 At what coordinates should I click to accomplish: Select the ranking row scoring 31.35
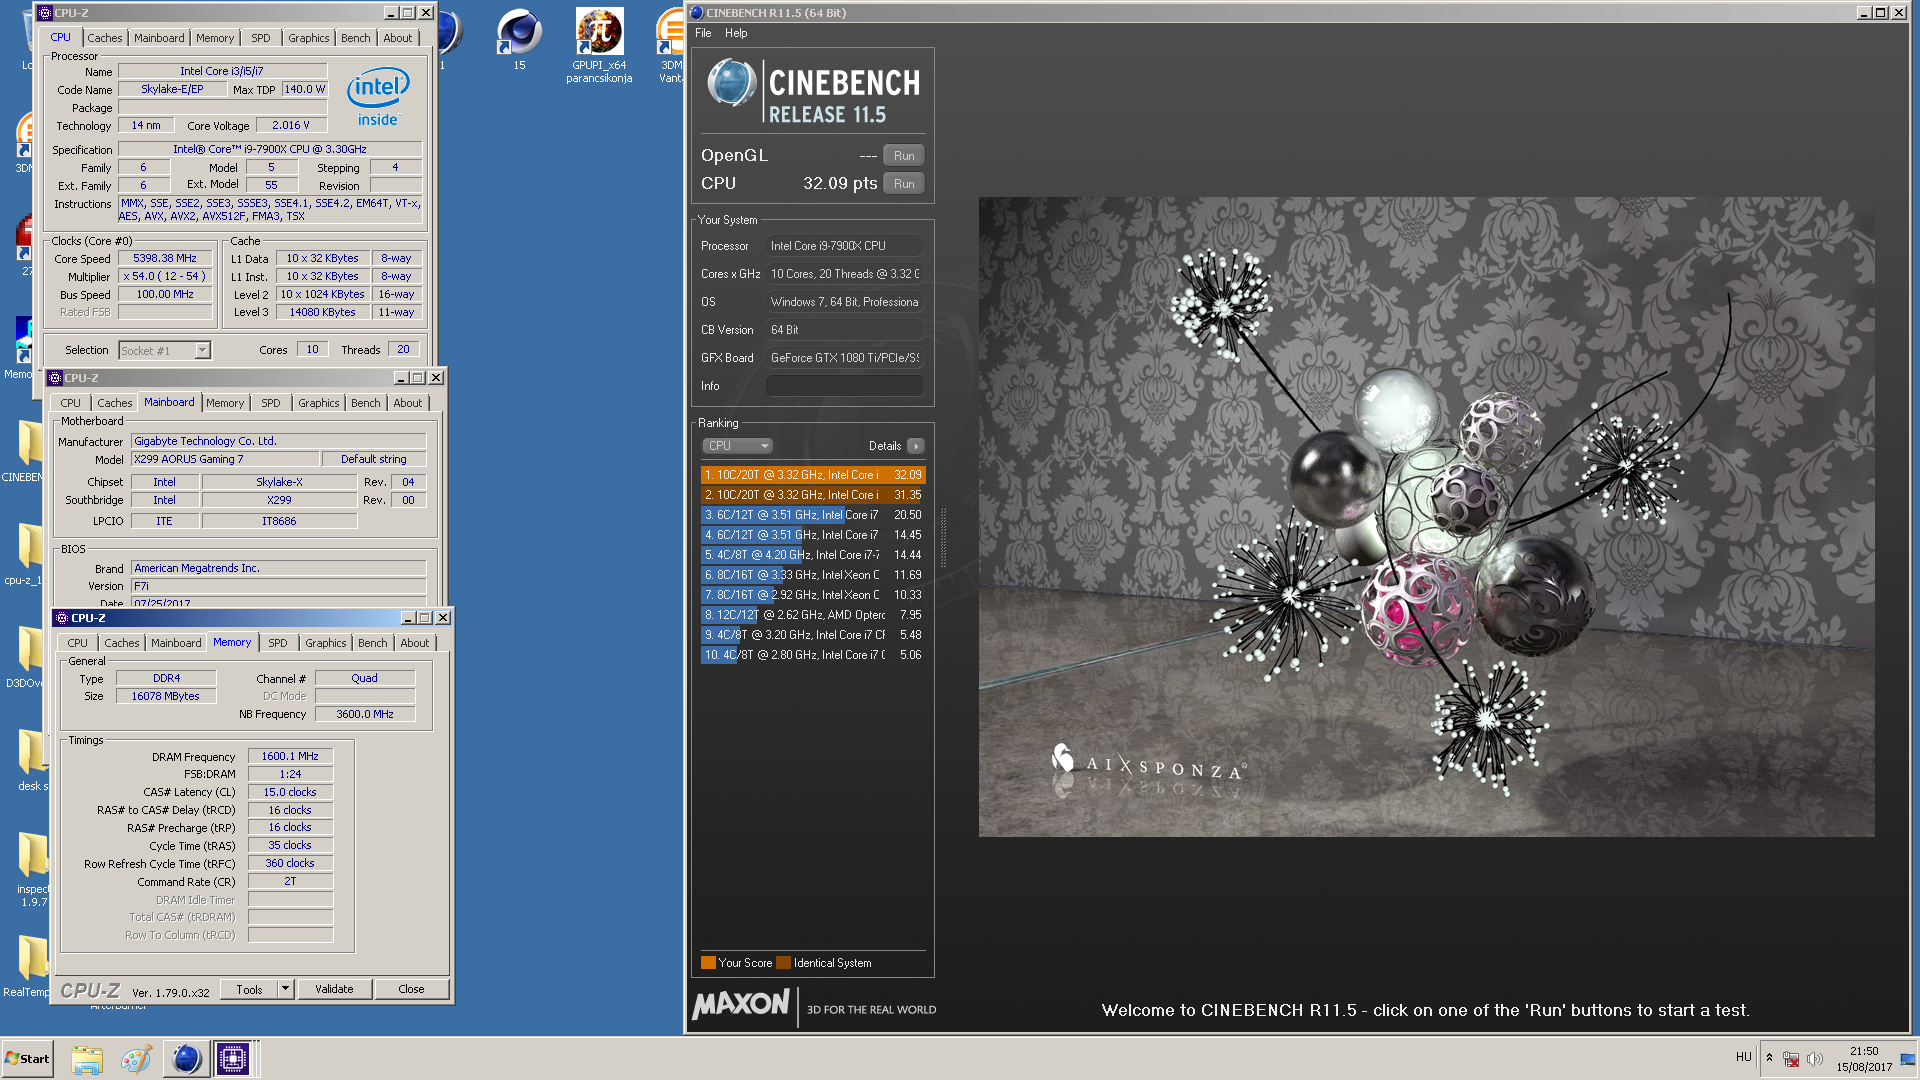tap(813, 495)
